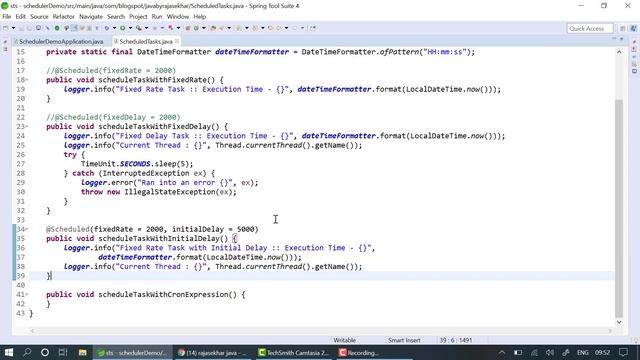Select the Spring perspective icon top right
The image size is (640, 360).
pos(633,28)
